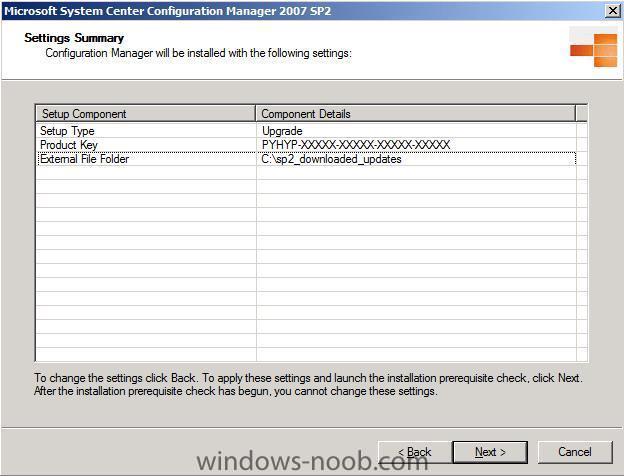Click the dialog title bar text
This screenshot has height=476, width=624.
[x=168, y=11]
